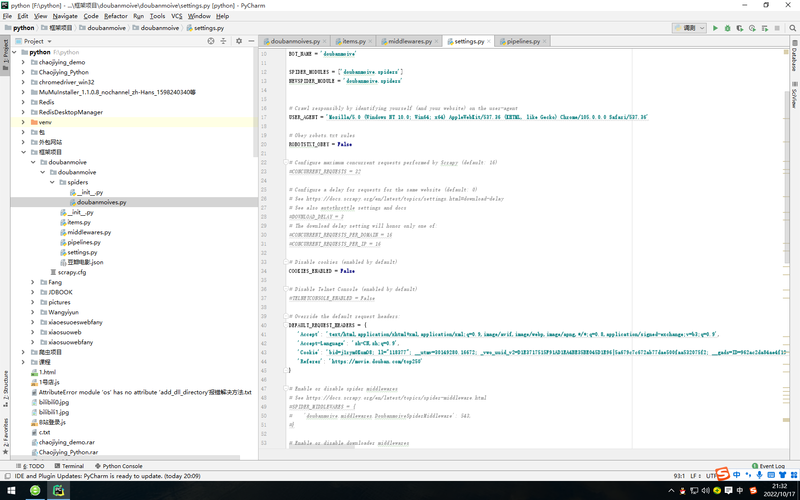Click the collapse-all icon in Project panel
This screenshot has height=500, width=800.
click(223, 41)
